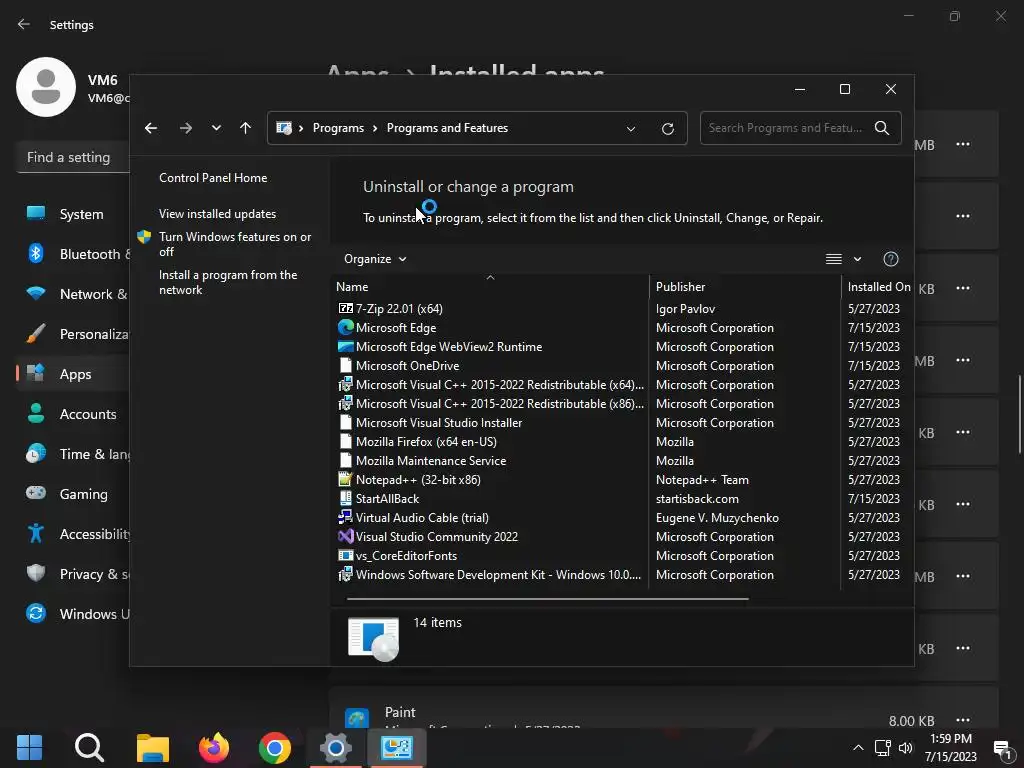The image size is (1024, 768).
Task: Open the Organize dropdown menu
Action: point(376,259)
